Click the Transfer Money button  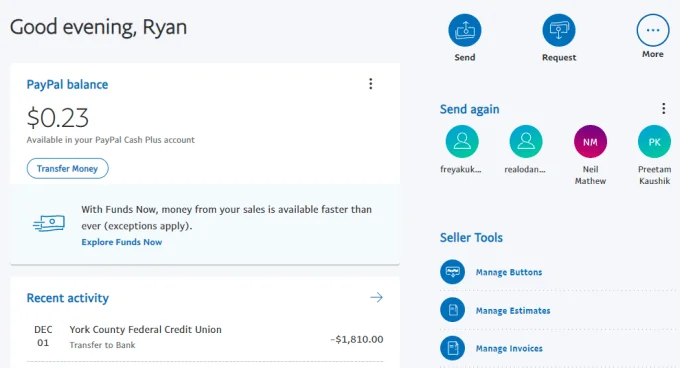(68, 168)
